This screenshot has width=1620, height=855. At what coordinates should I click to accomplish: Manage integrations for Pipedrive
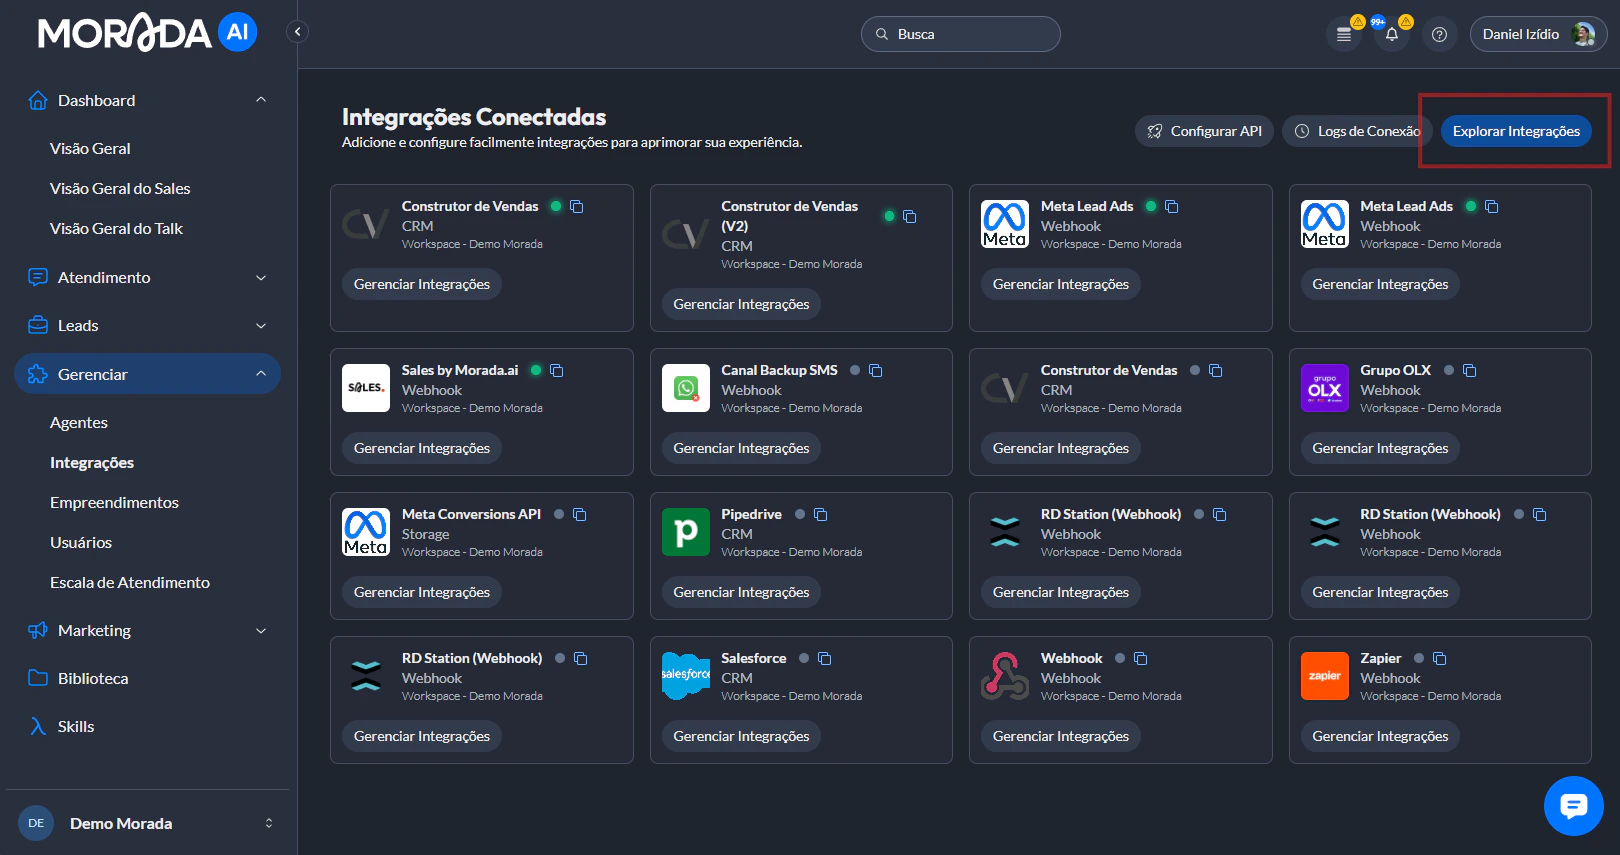pos(741,592)
